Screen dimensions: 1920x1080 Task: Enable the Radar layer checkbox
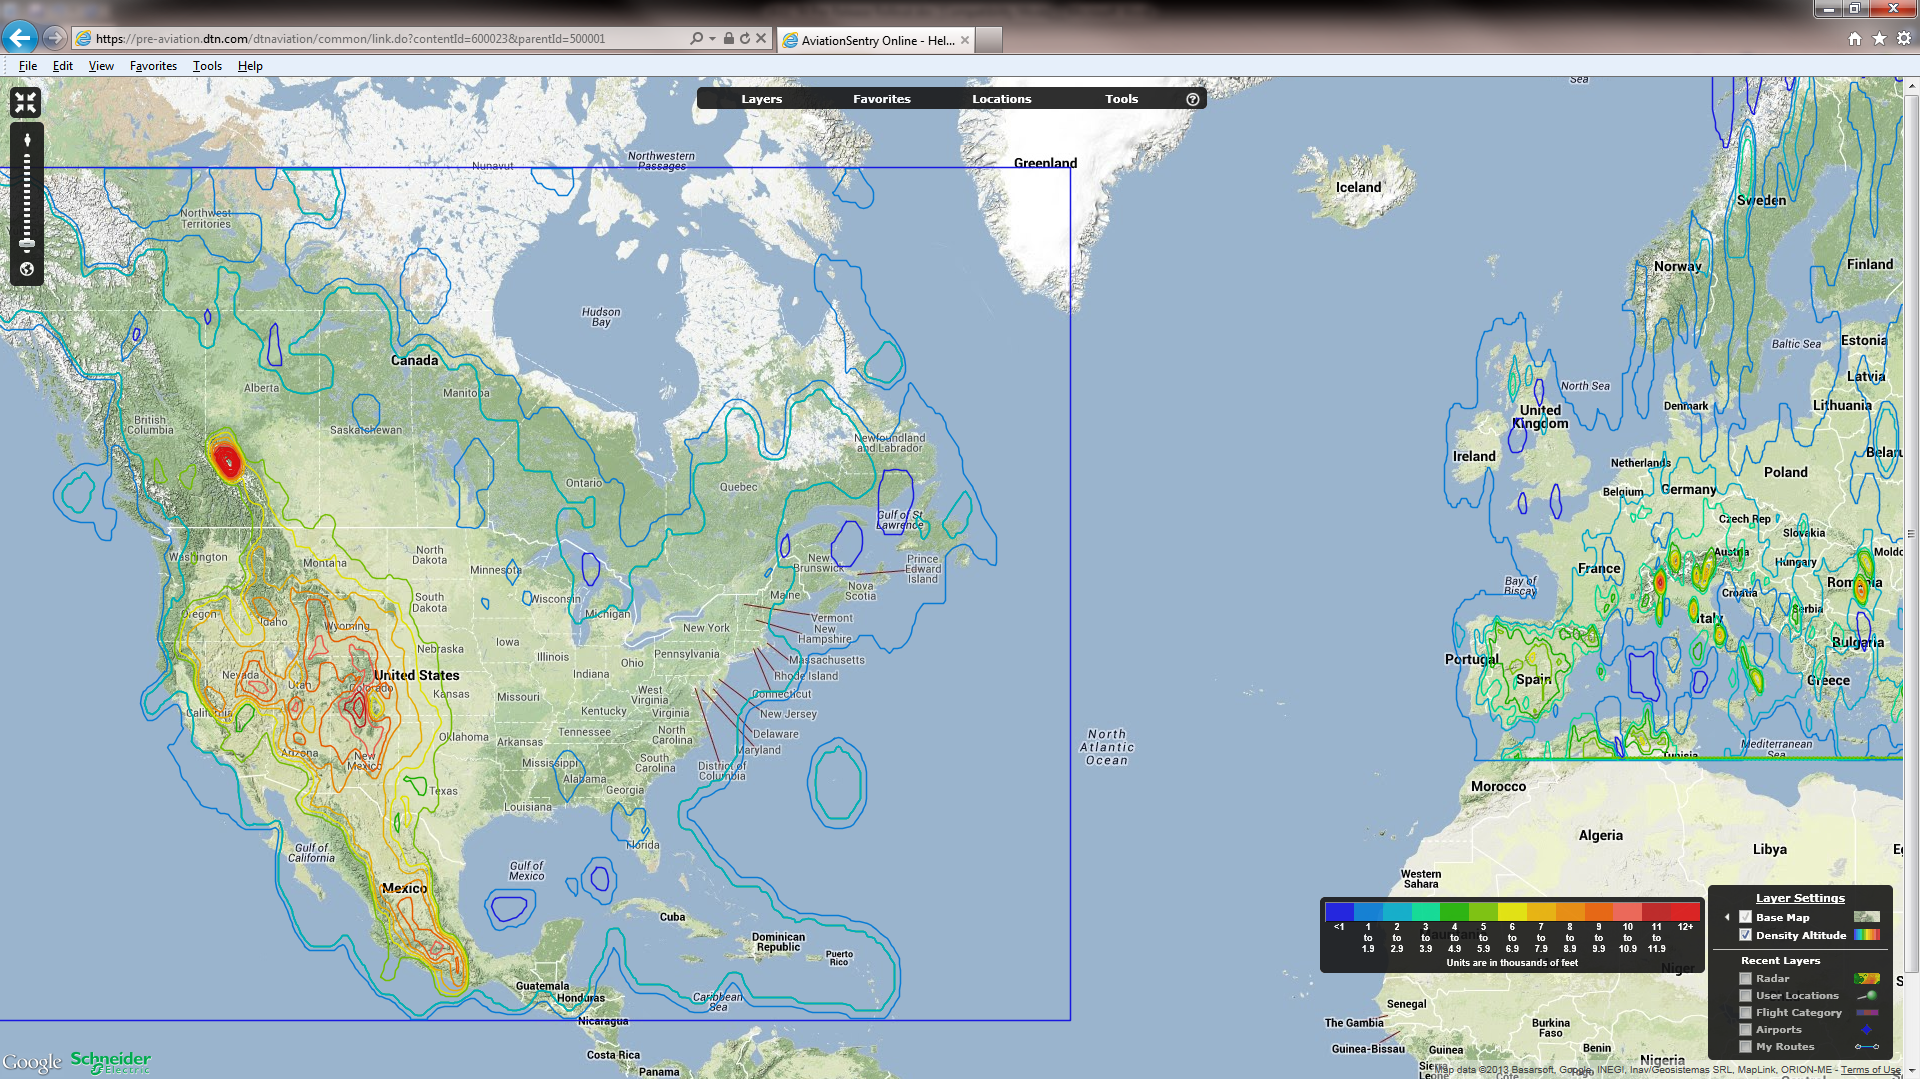(x=1746, y=978)
